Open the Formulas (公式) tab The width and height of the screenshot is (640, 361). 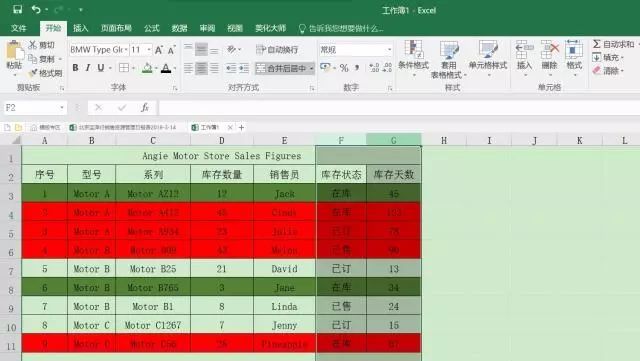151,28
